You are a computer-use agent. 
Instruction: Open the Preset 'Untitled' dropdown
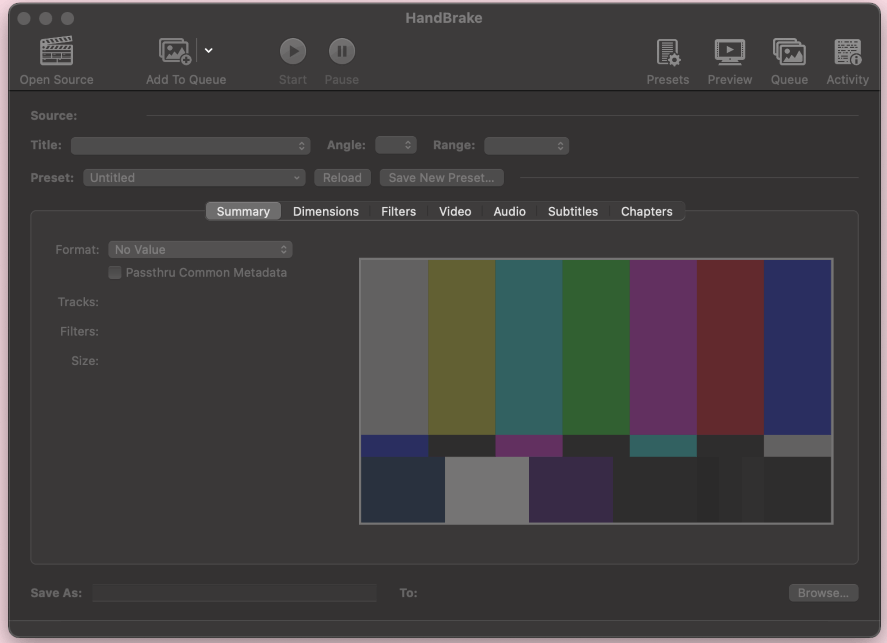[x=194, y=178]
